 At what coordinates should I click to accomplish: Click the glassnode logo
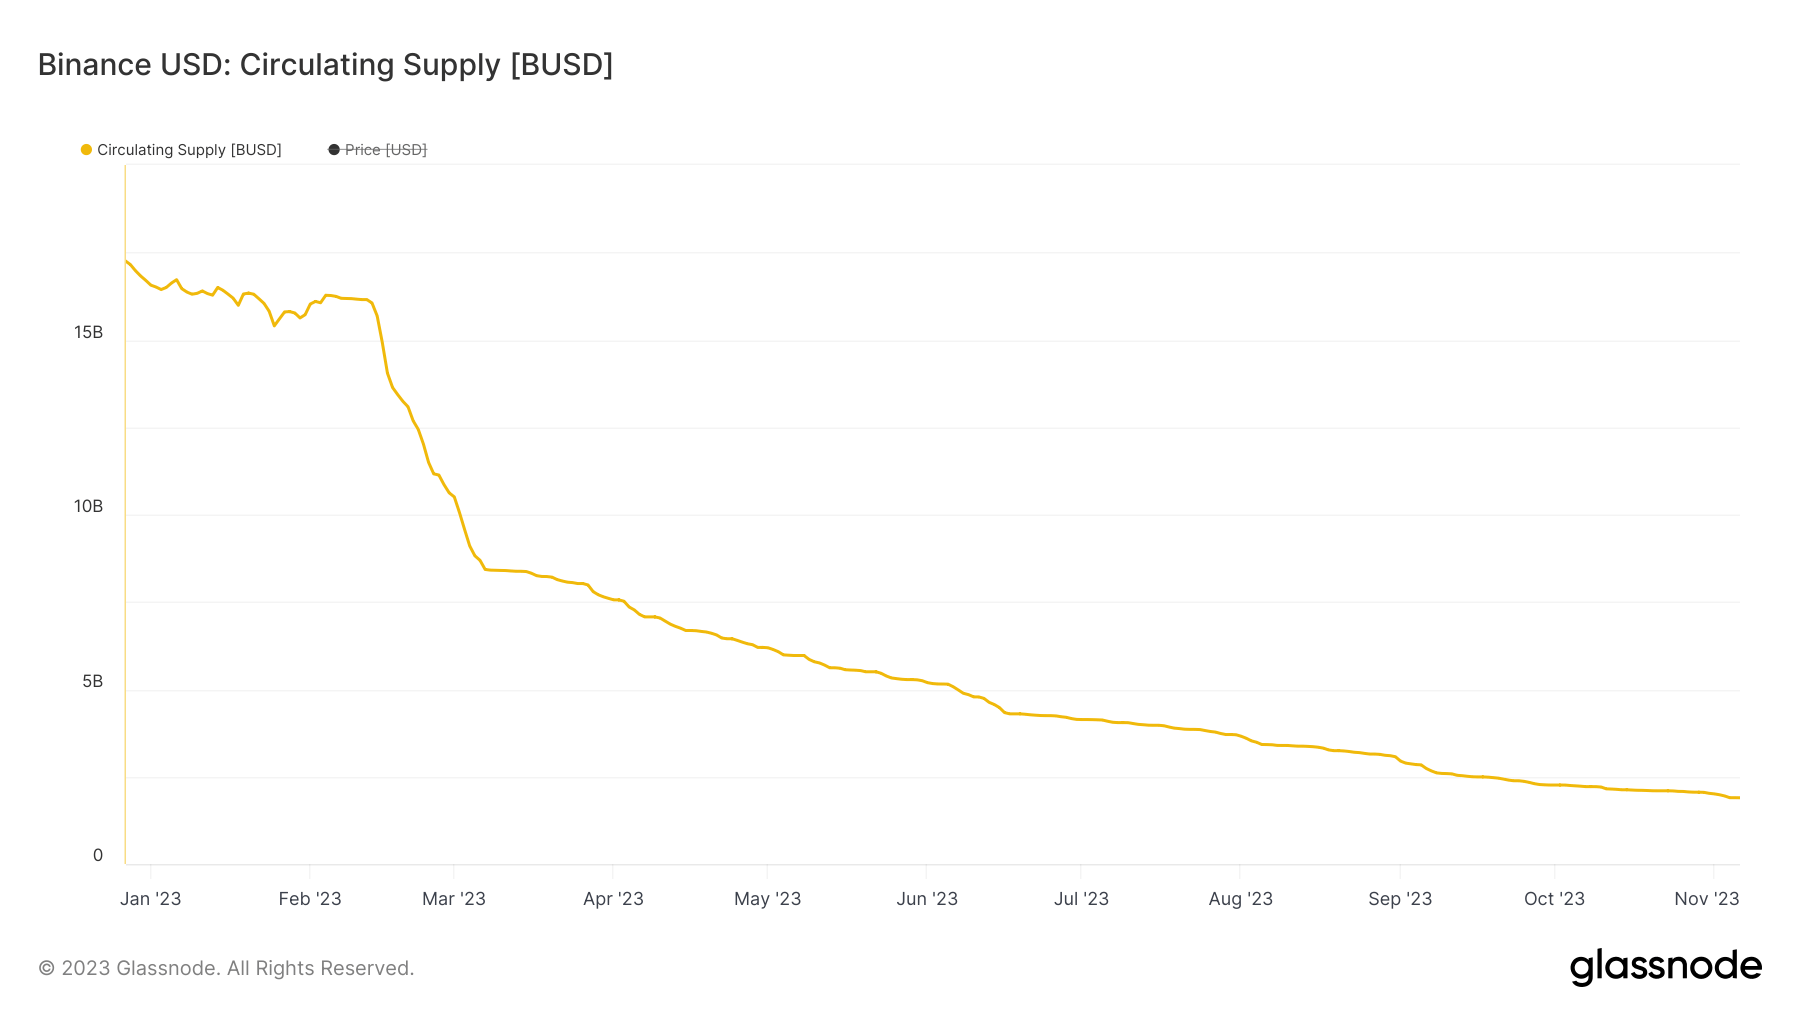[x=1665, y=967]
